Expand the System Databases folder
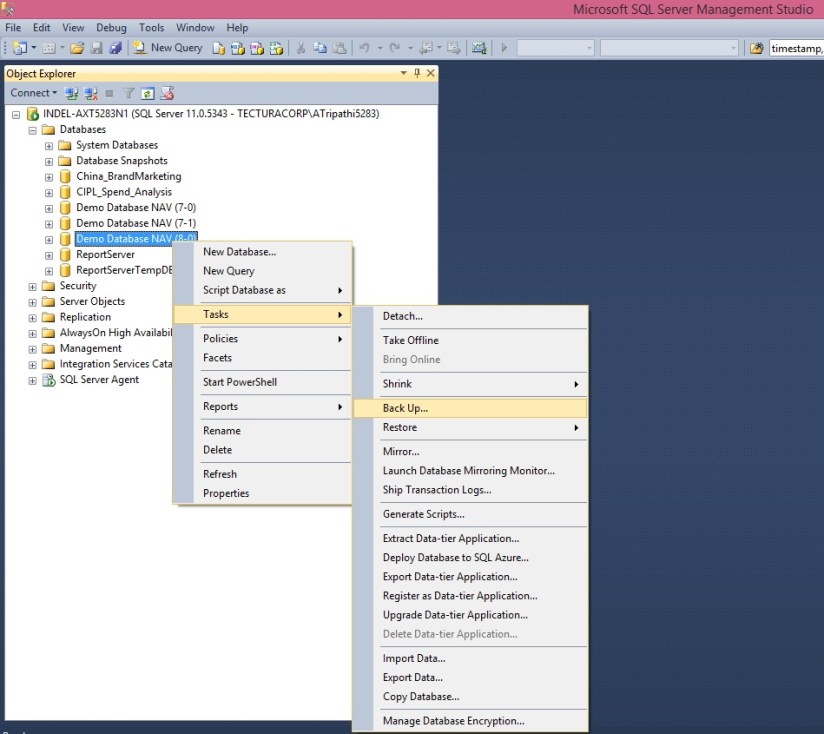Image resolution: width=824 pixels, height=734 pixels. pos(49,146)
